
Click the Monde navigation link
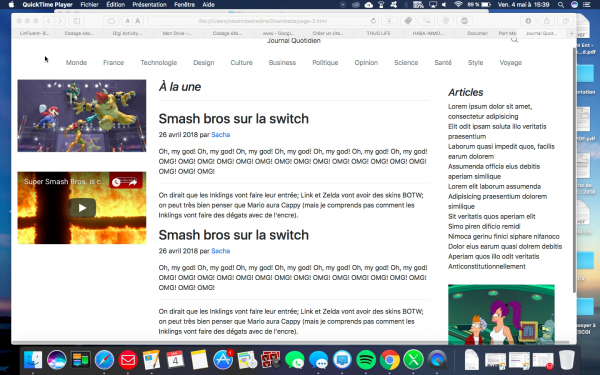tap(76, 62)
